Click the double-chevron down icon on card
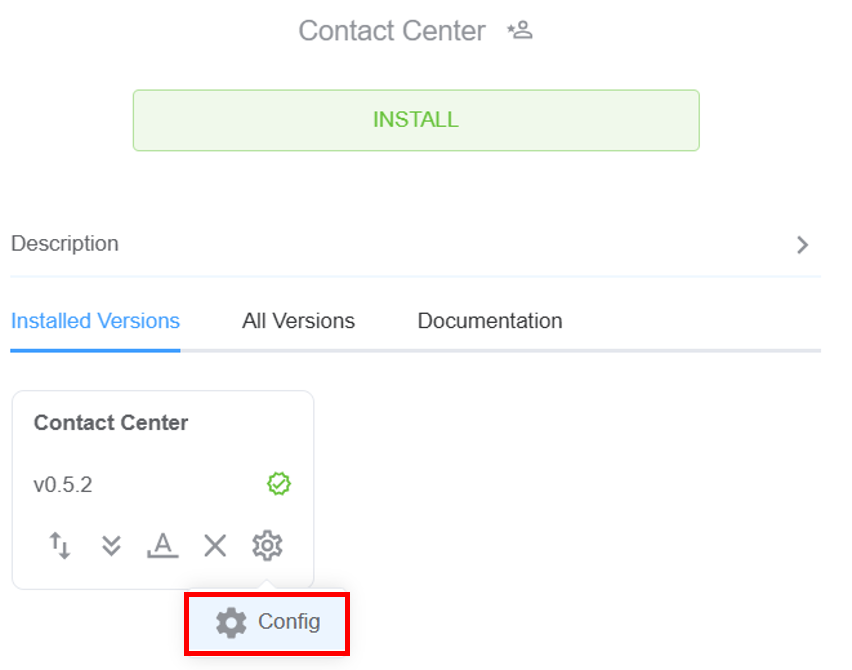The image size is (852, 670). [x=111, y=545]
